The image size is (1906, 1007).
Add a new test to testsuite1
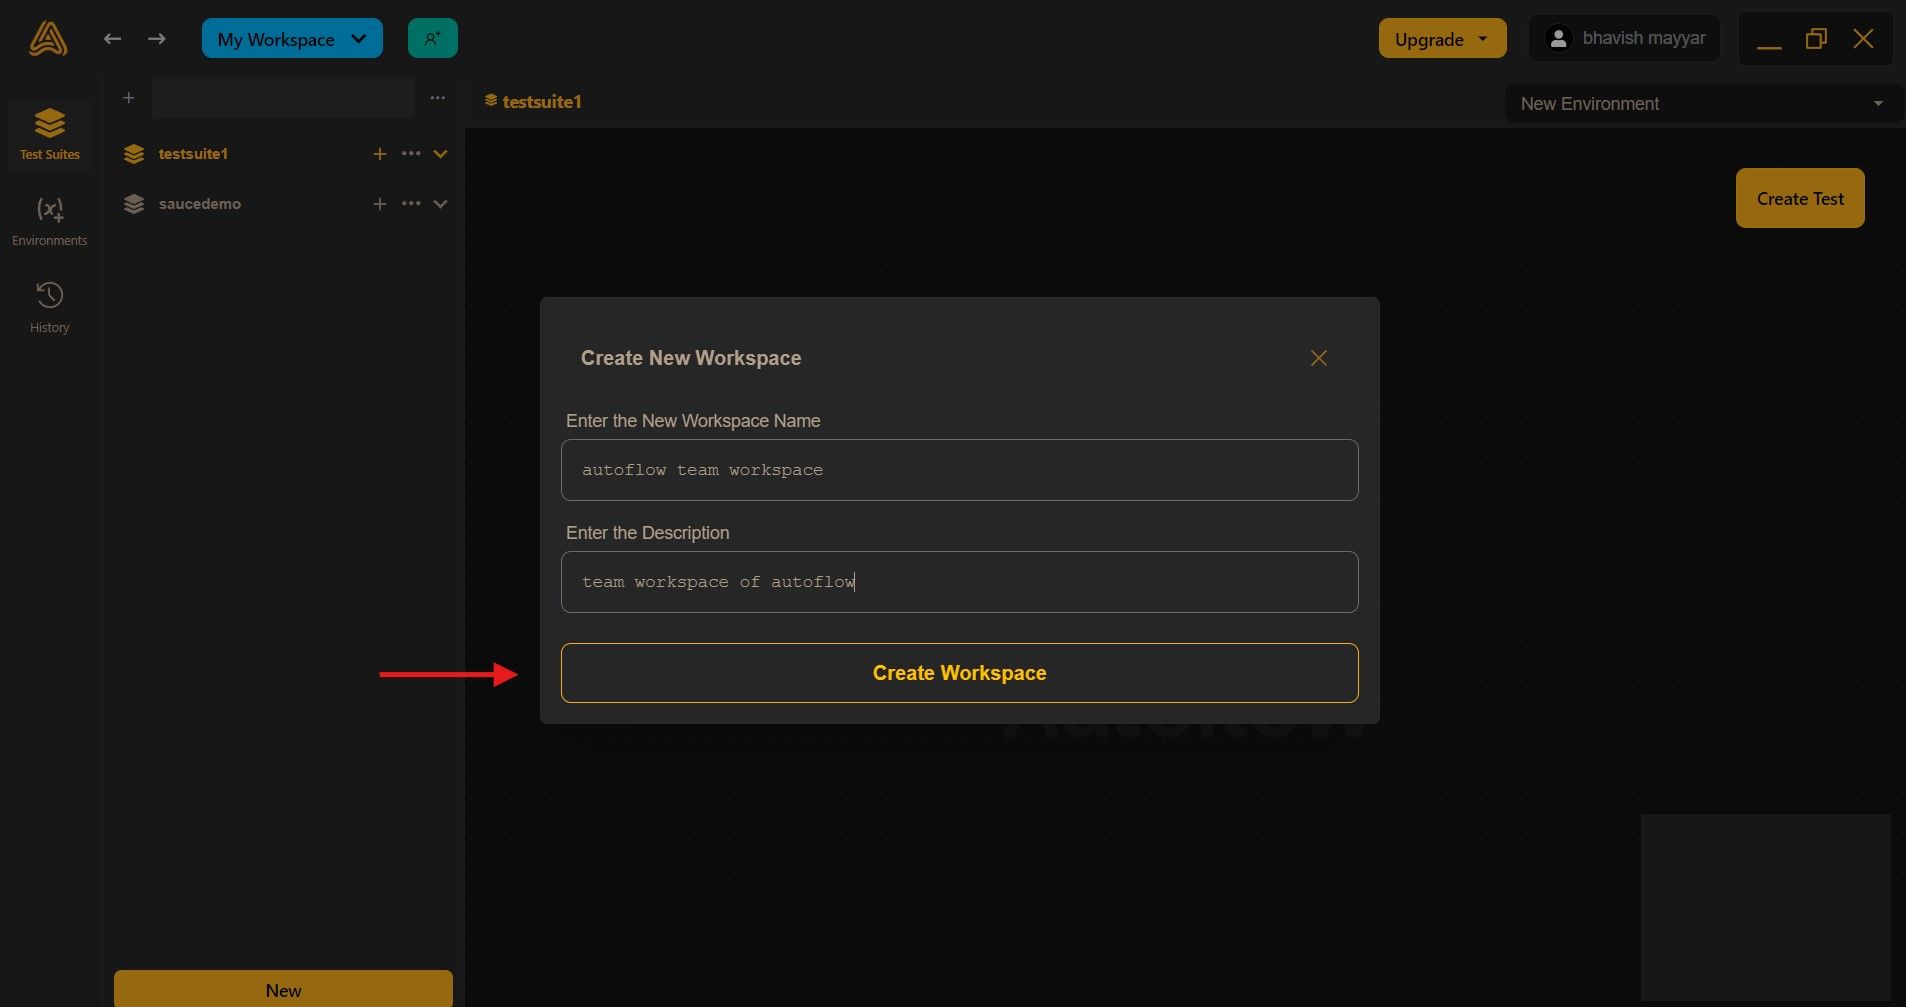tap(379, 154)
